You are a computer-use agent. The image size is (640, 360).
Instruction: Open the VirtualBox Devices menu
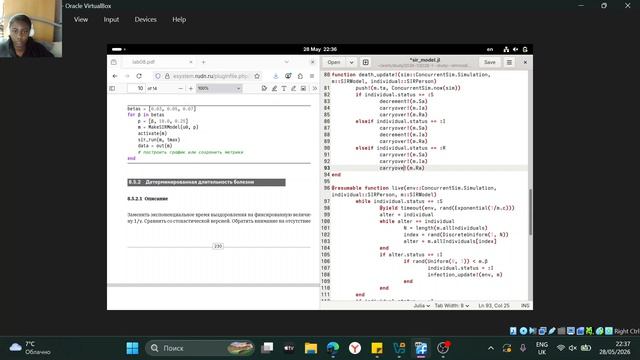pos(145,19)
